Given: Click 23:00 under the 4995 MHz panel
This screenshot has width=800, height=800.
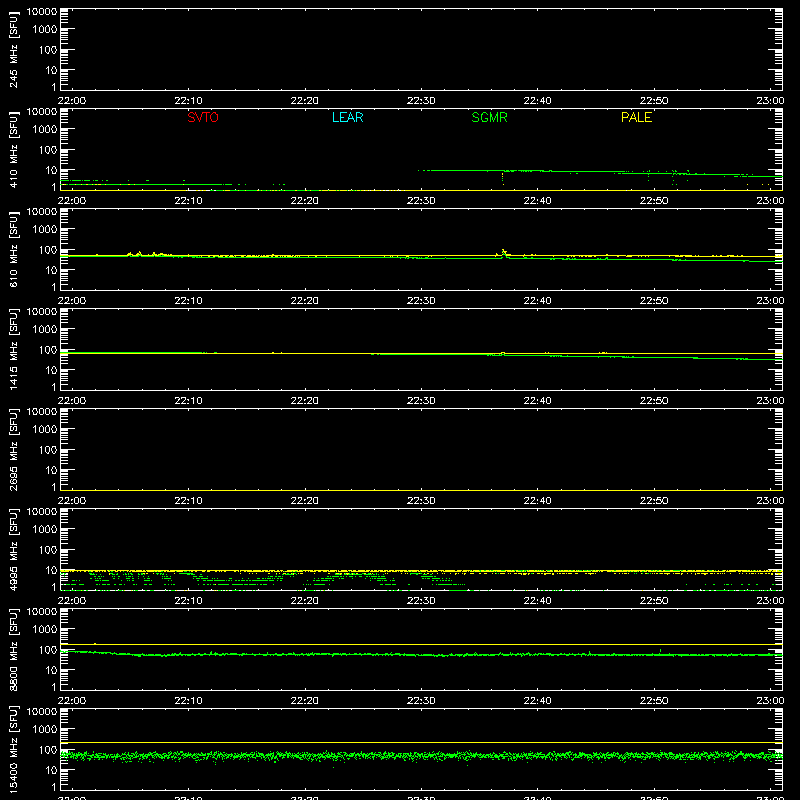Looking at the screenshot, I should tap(770, 601).
